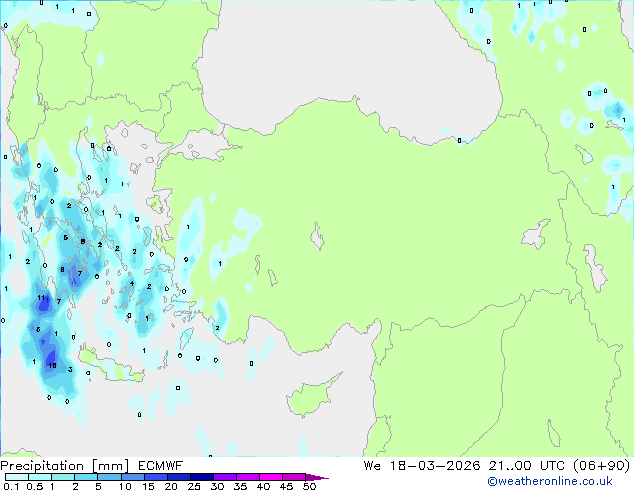Image resolution: width=634 pixels, height=490 pixels.
Task: Click the "[mm]" unit label
Action: [x=110, y=466]
